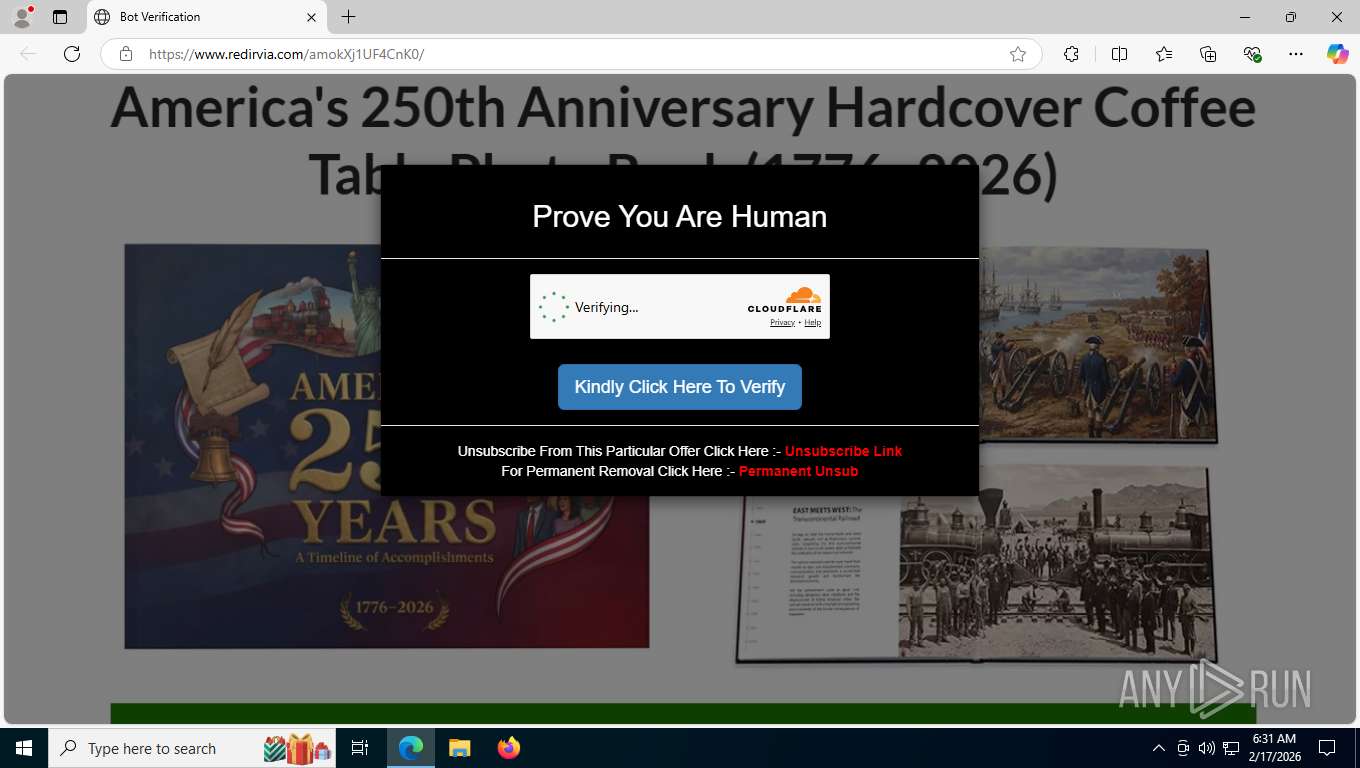Open Cloudflare Privacy link
The height and width of the screenshot is (768, 1360).
coord(782,323)
